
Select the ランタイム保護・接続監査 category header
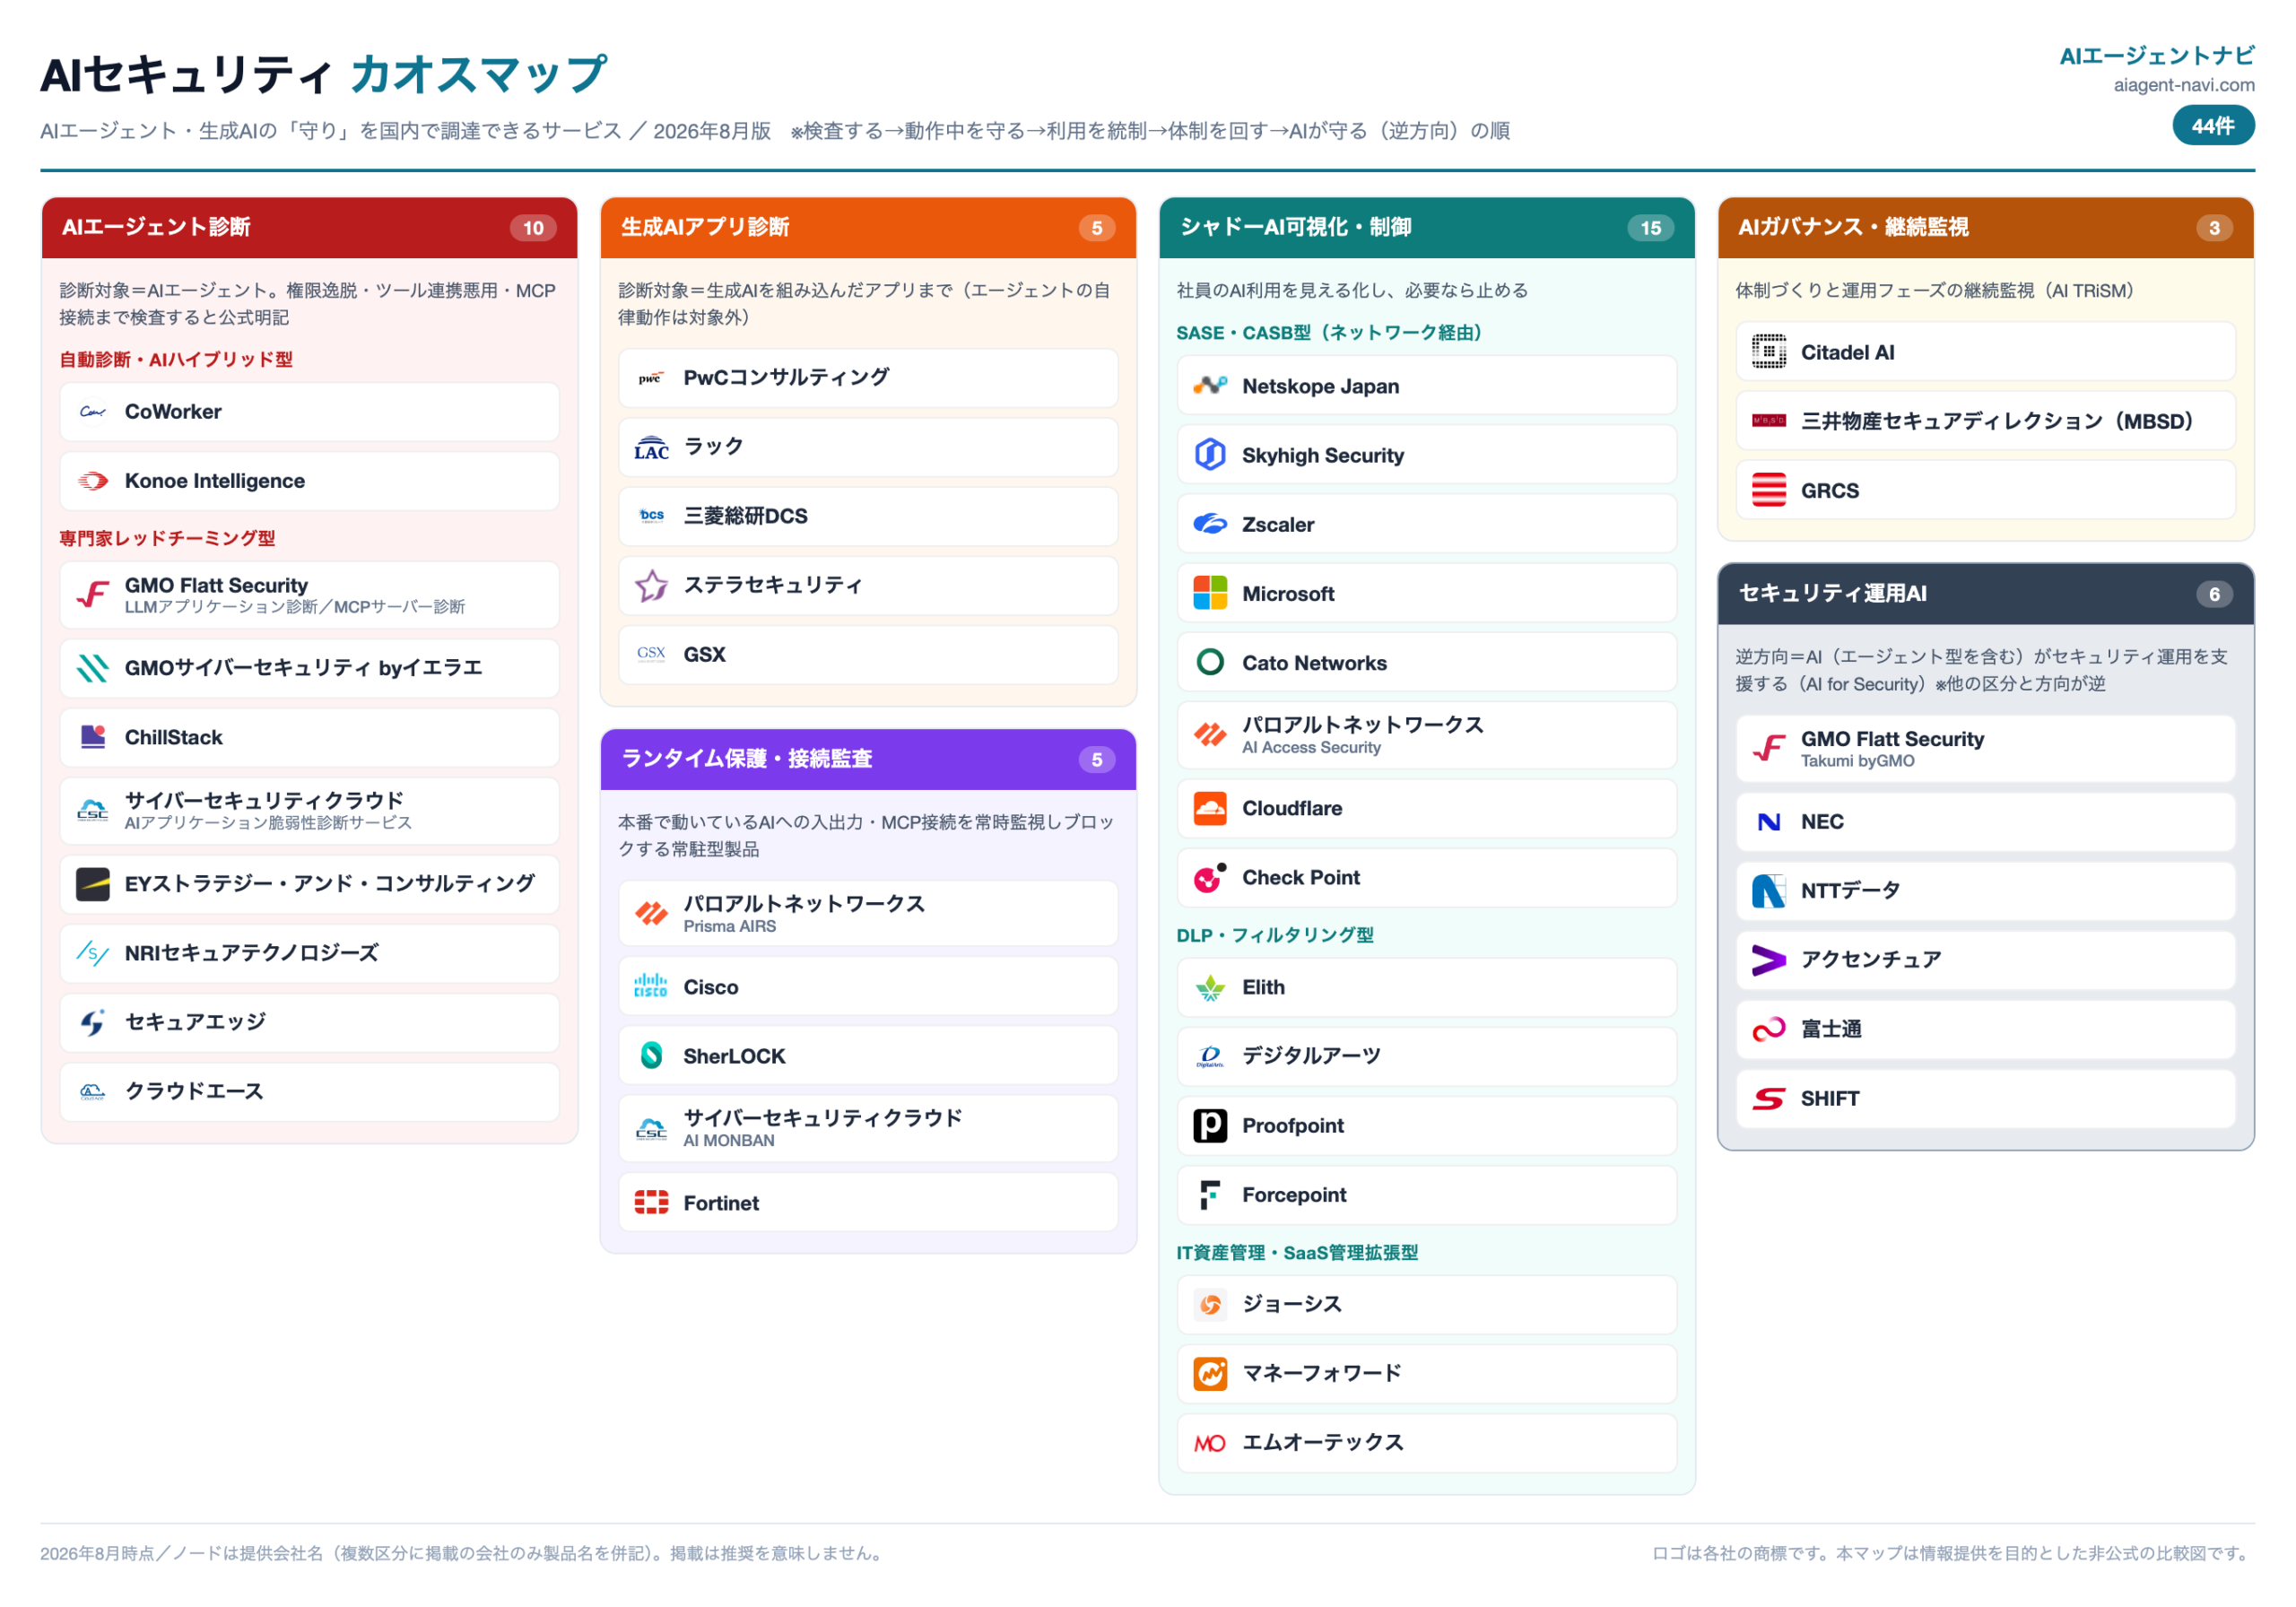pos(868,759)
